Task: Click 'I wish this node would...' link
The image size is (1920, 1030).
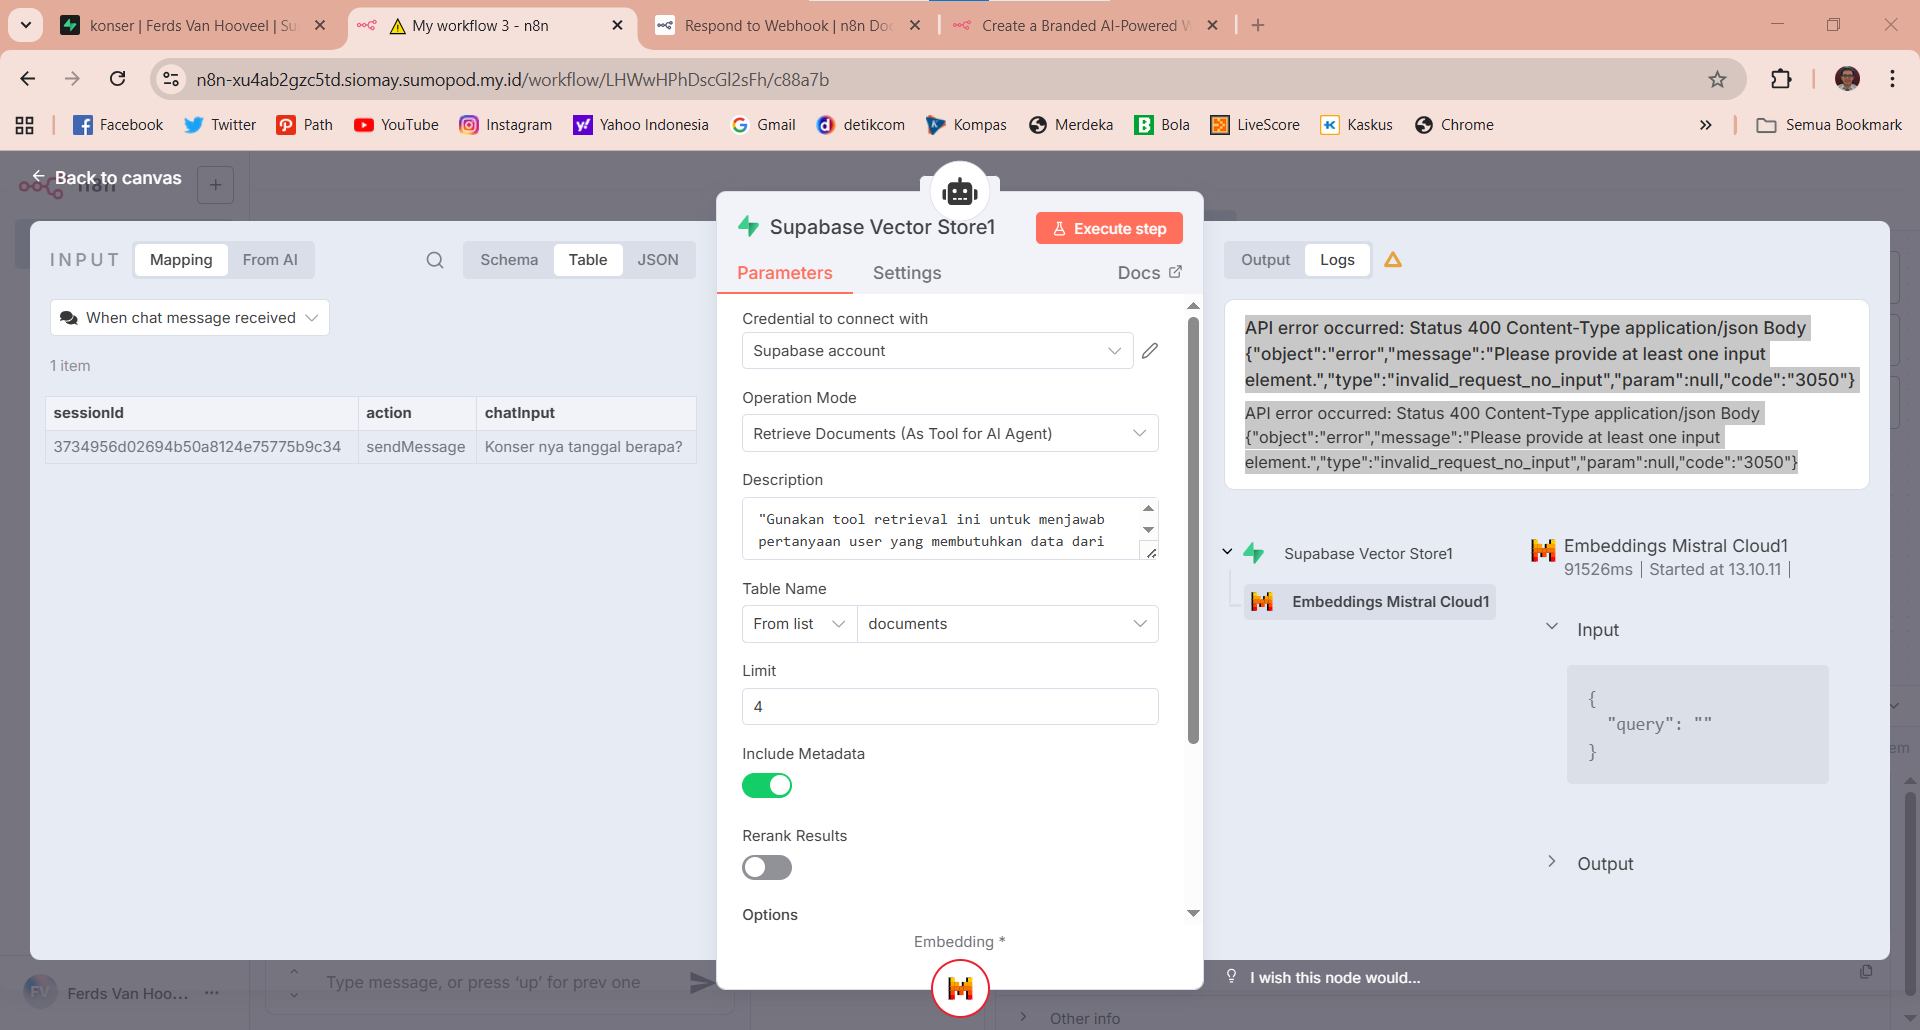Action: click(1335, 978)
